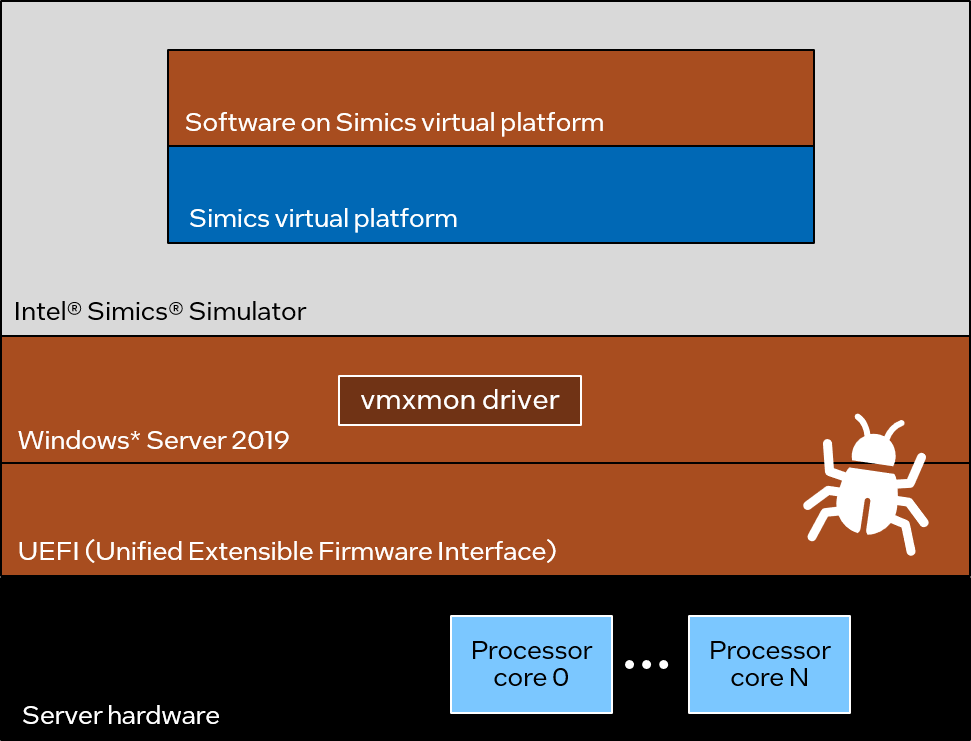This screenshot has width=971, height=741.
Task: Click the registered trademark symbol after Intel
Action: pyautogui.click(x=74, y=308)
